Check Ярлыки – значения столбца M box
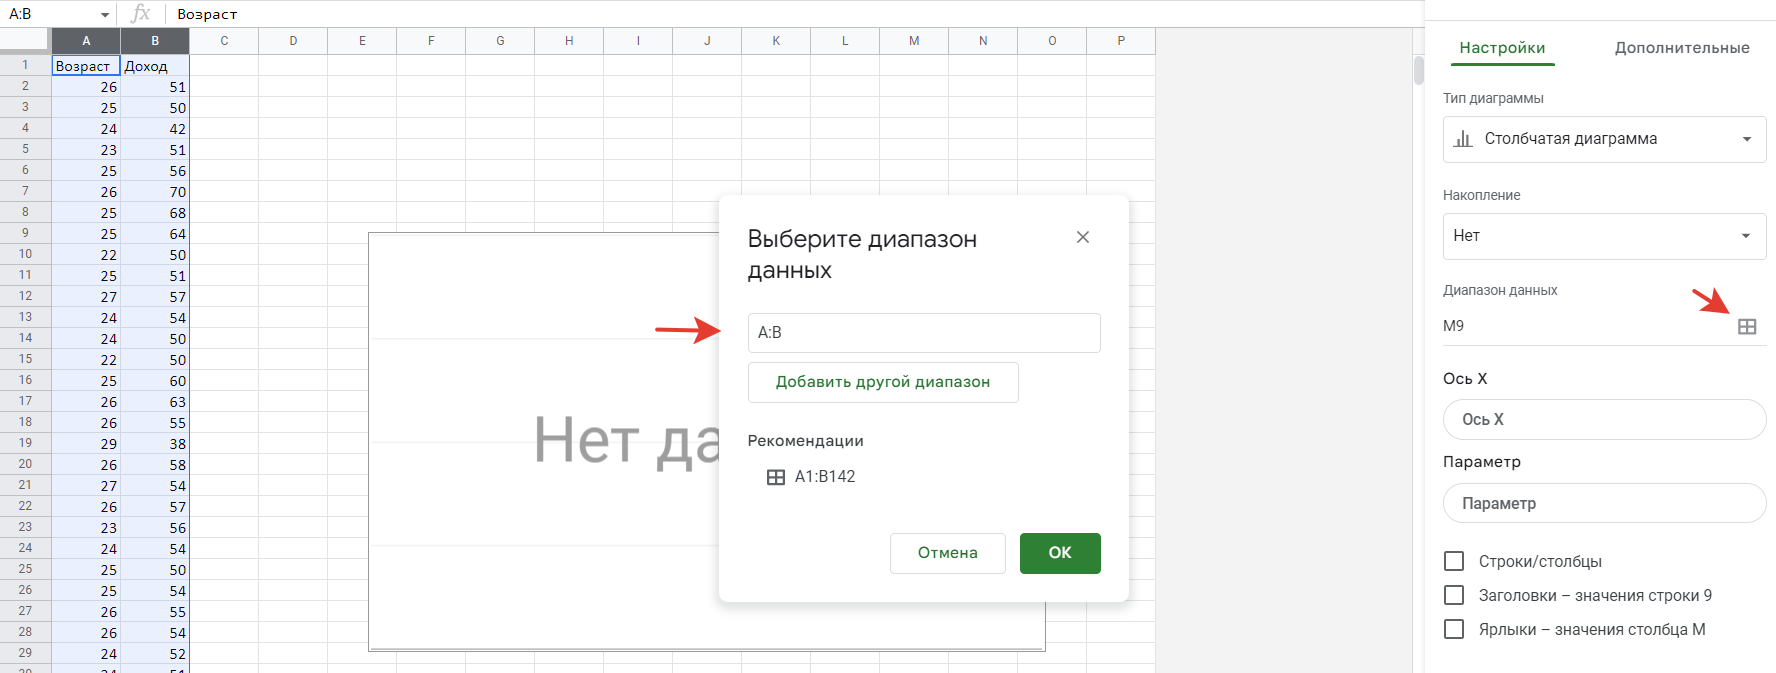1776x673 pixels. (x=1454, y=629)
